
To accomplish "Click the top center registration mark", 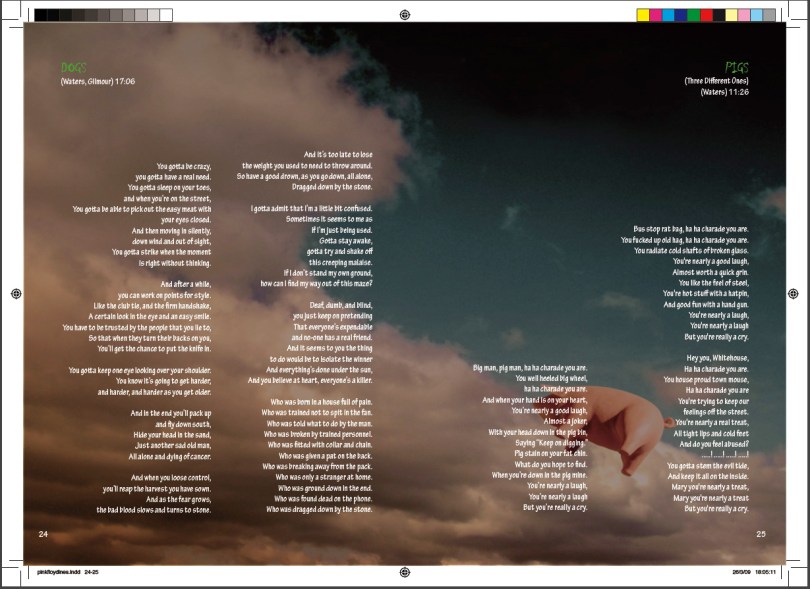I will pyautogui.click(x=404, y=15).
